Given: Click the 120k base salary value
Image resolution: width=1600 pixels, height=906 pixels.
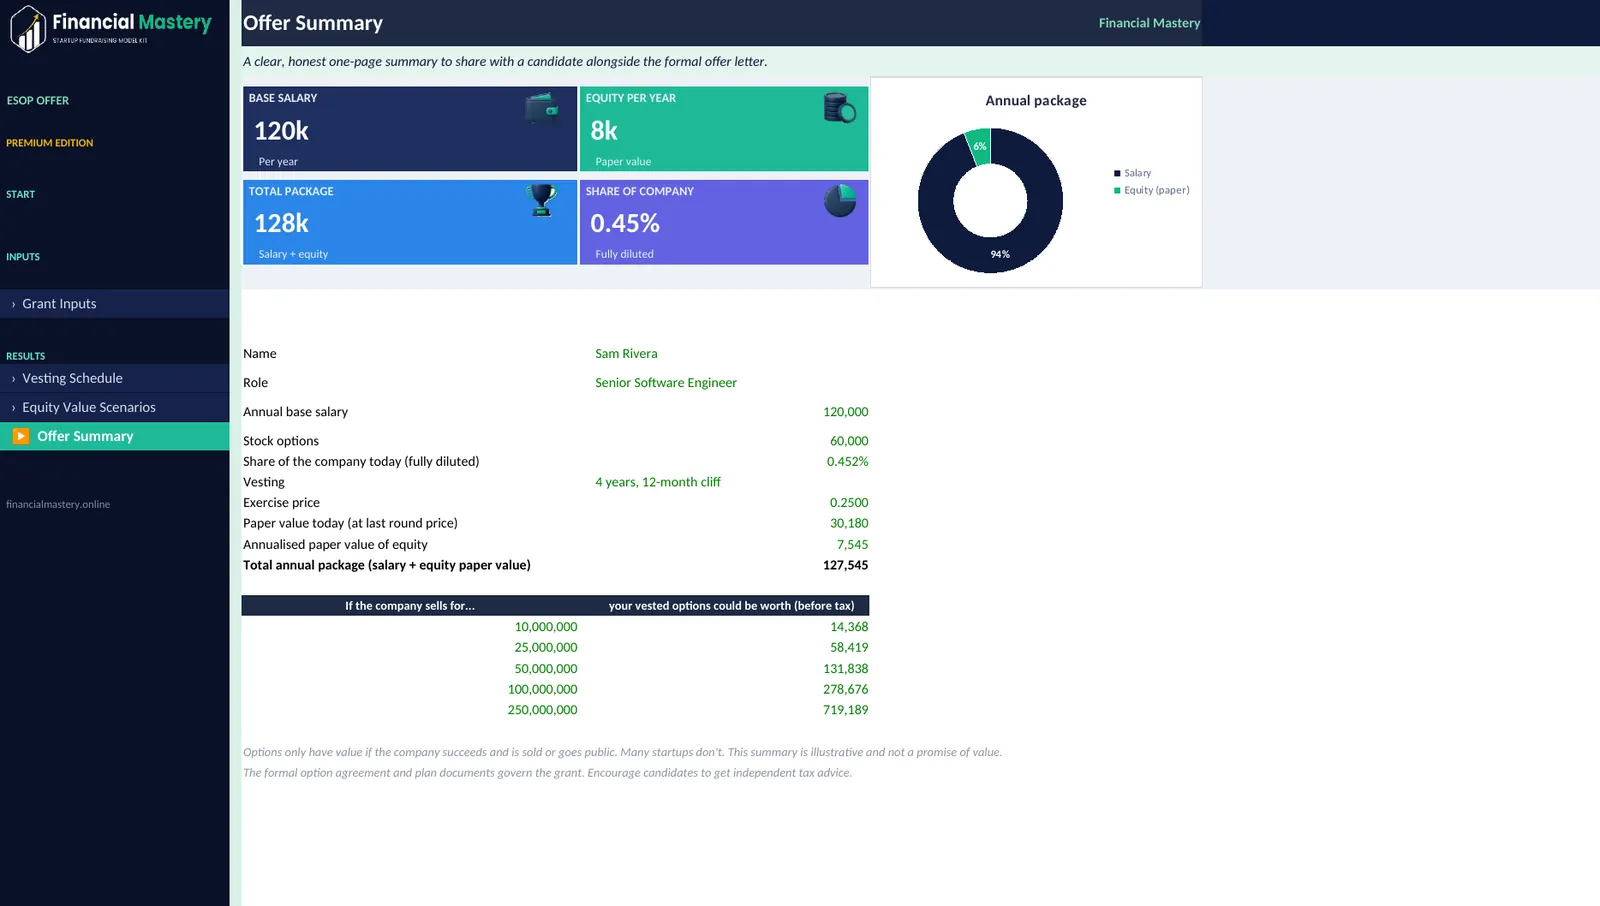Looking at the screenshot, I should coord(281,131).
